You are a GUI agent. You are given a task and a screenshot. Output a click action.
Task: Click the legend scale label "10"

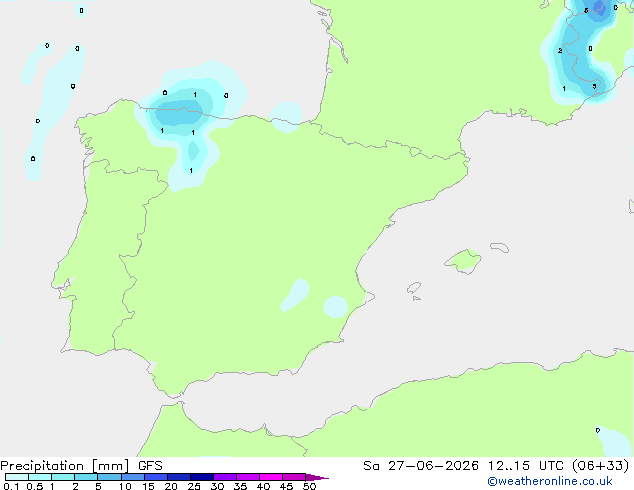tap(125, 486)
